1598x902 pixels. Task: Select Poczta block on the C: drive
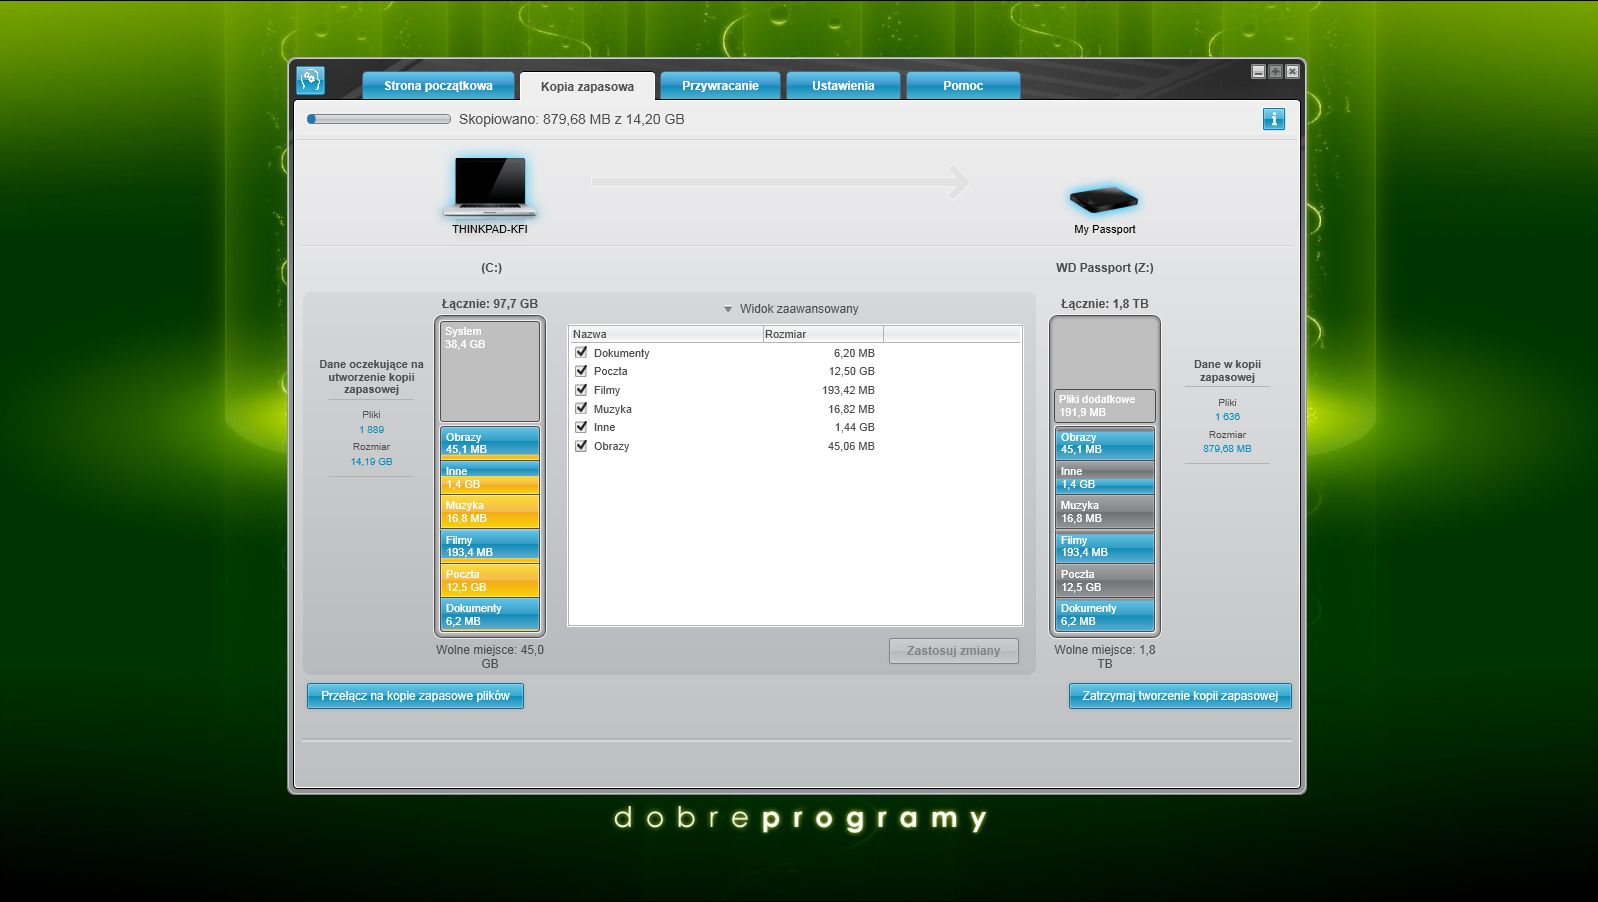[x=490, y=580]
